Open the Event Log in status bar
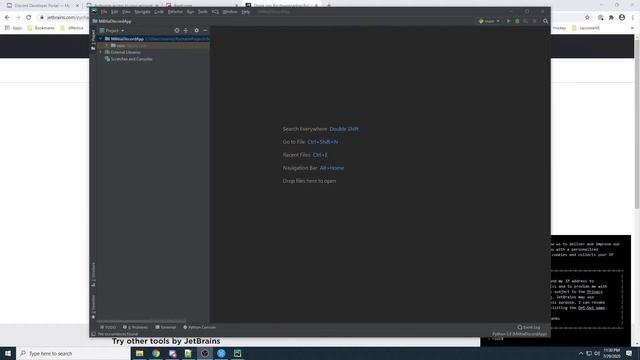 [529, 327]
